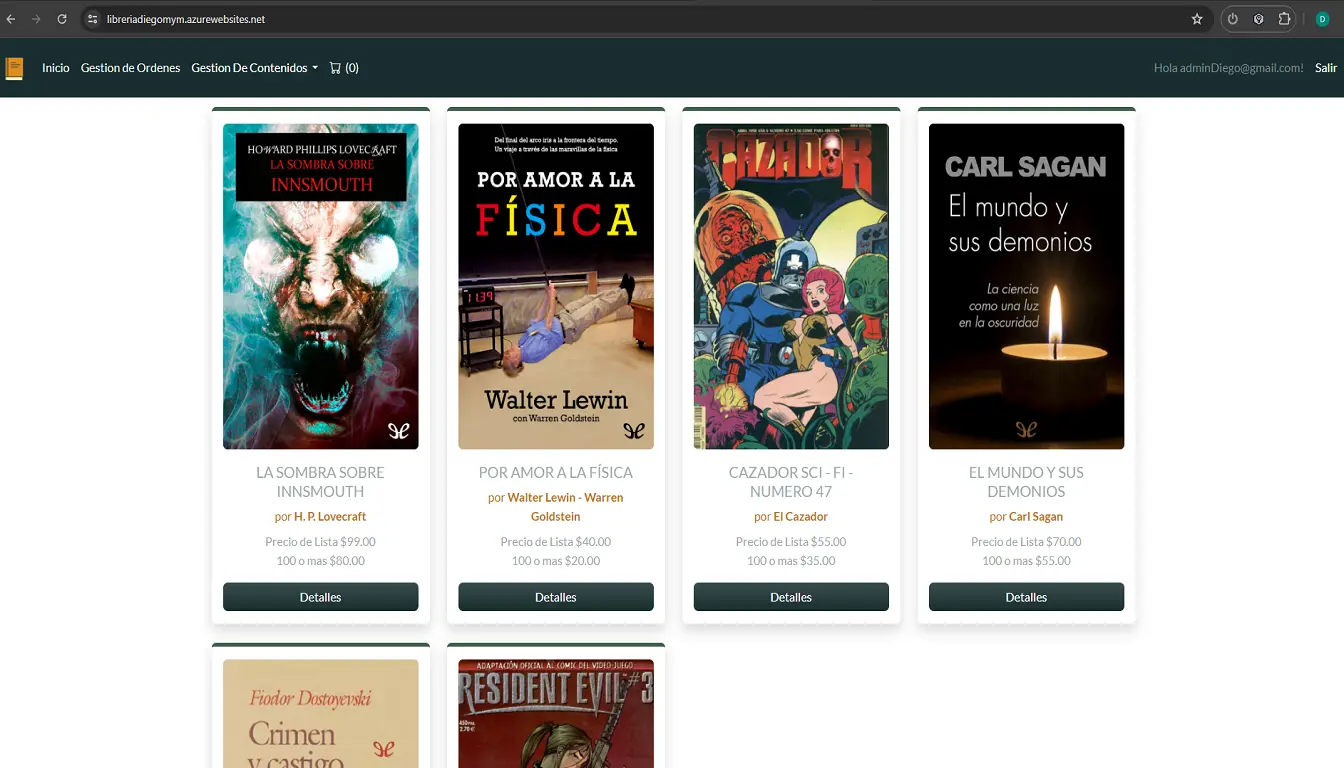
Task: Click the Carl Sagan book cover image
Action: pos(1026,286)
